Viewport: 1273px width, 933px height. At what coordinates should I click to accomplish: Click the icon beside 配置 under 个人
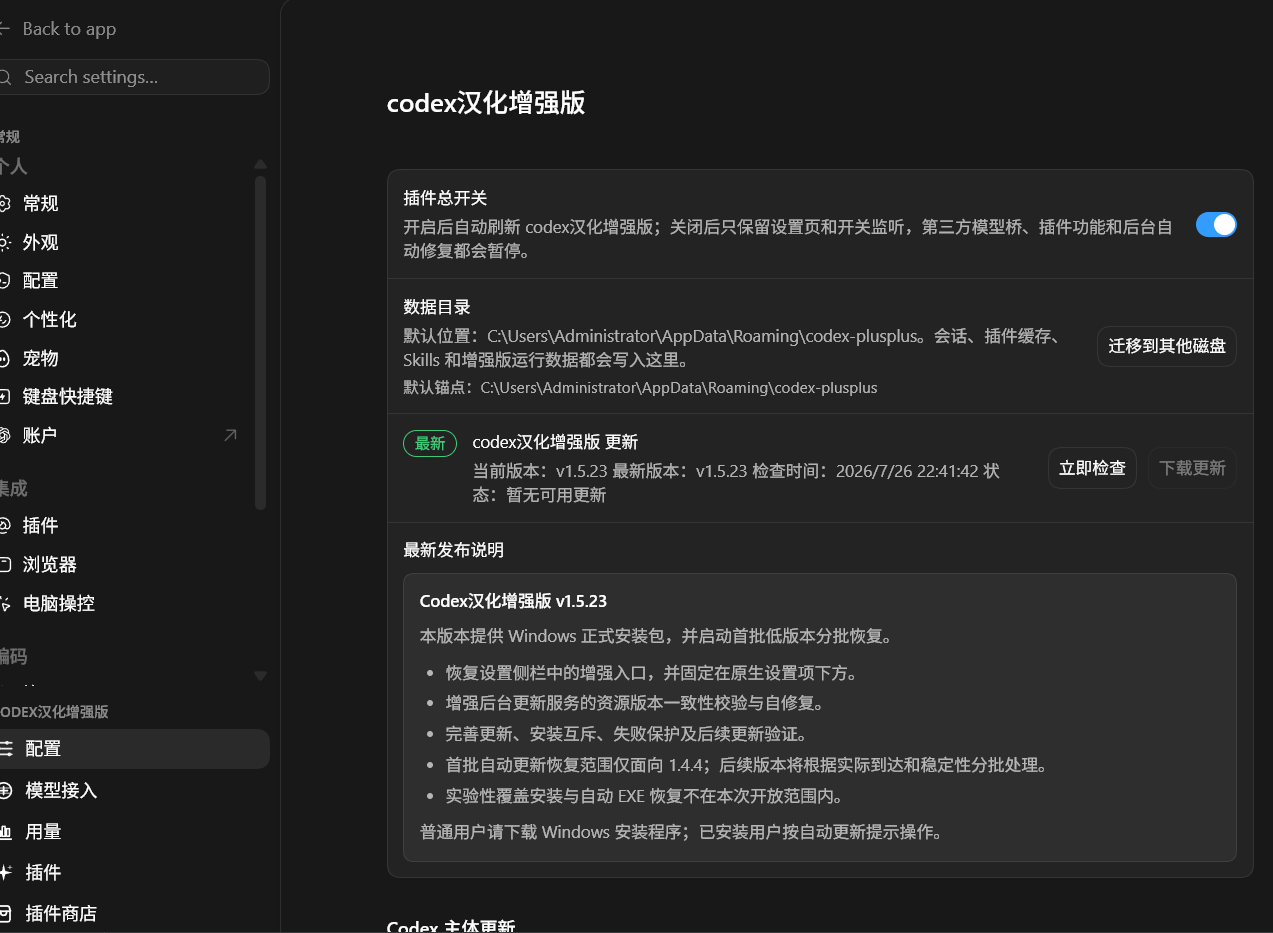5,281
